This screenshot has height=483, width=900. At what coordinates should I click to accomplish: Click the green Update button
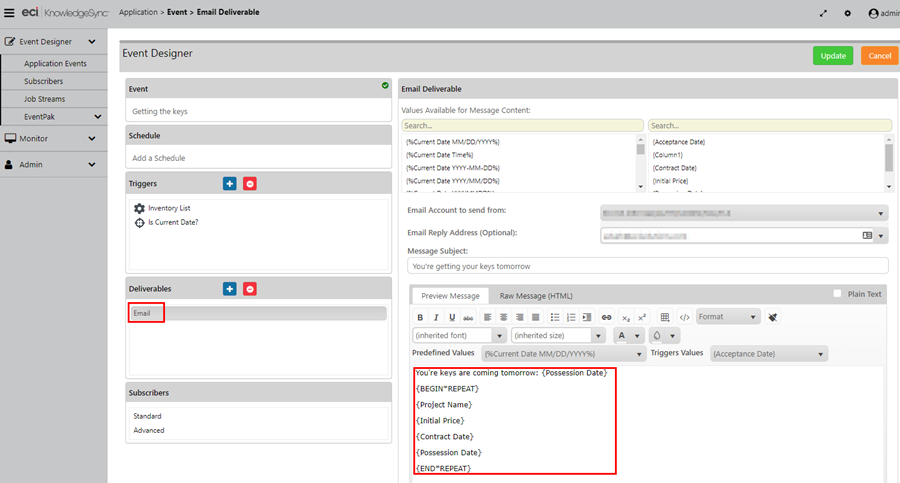click(x=833, y=56)
